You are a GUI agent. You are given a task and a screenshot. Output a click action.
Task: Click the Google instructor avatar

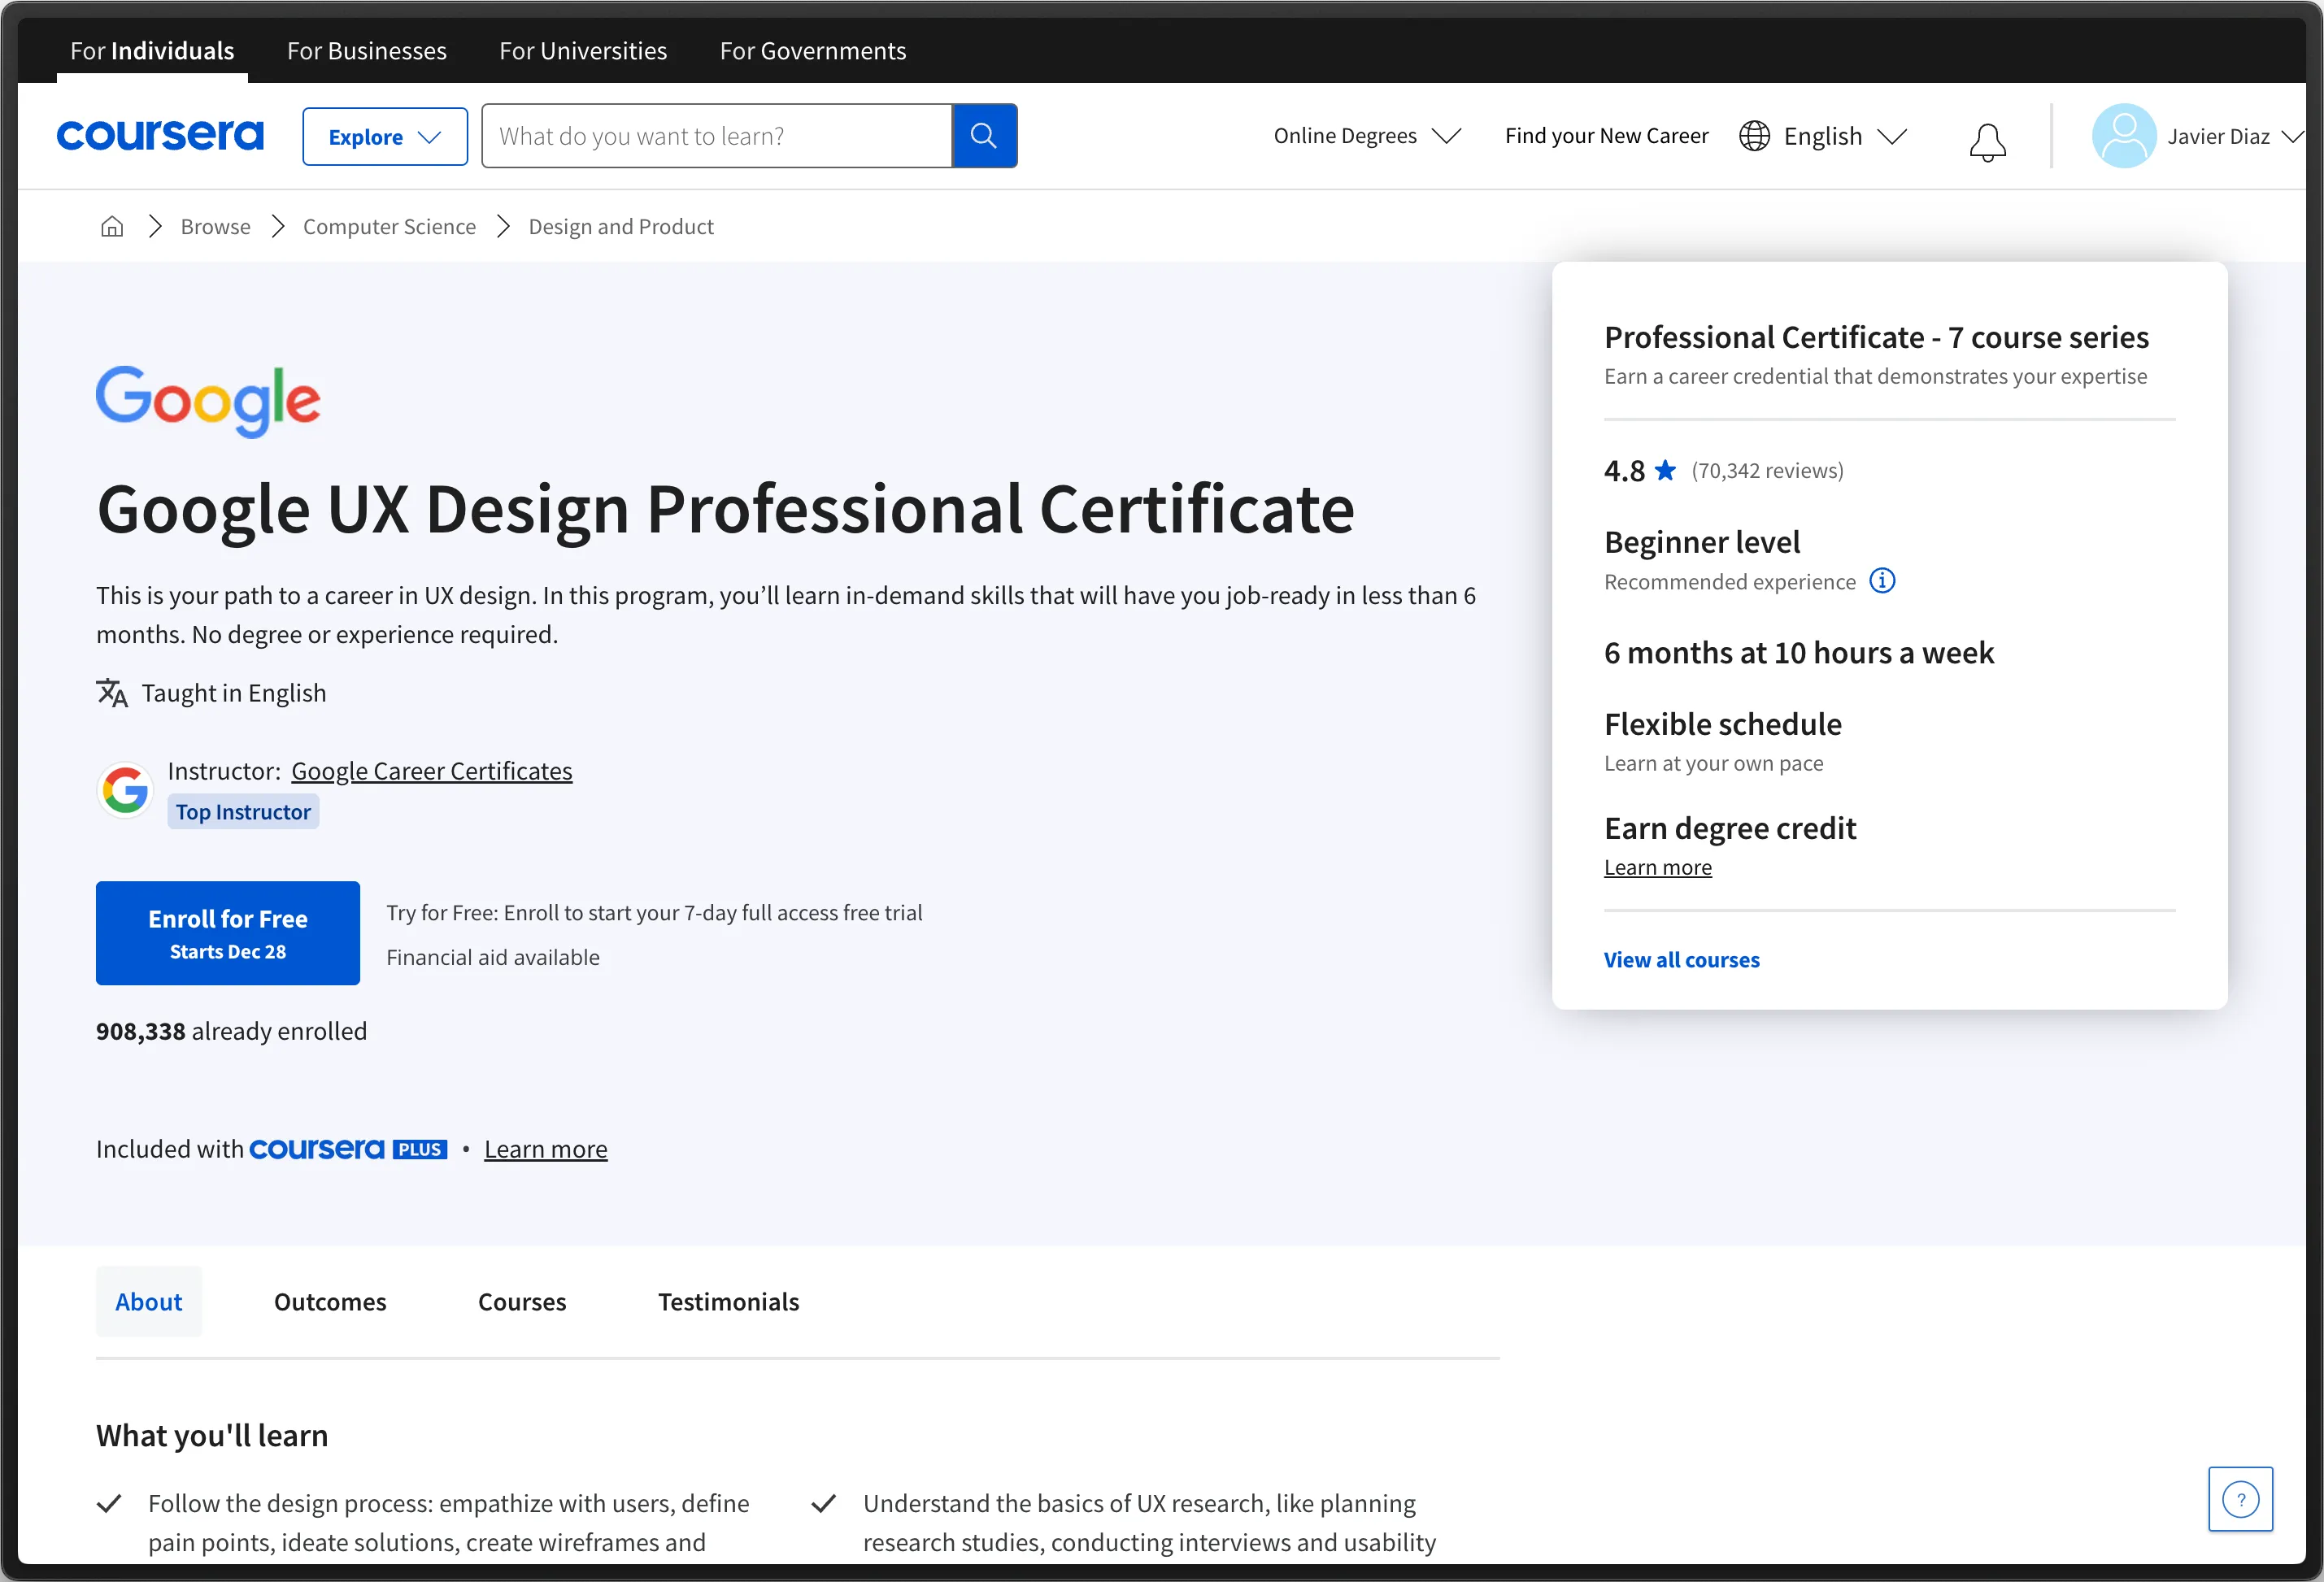(x=125, y=790)
